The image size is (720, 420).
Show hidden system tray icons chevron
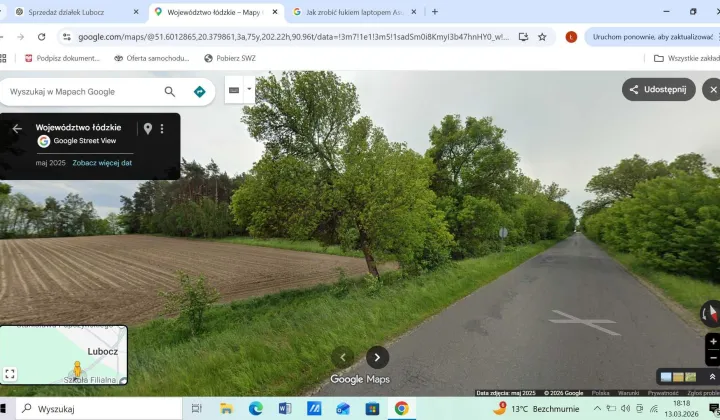pos(597,409)
